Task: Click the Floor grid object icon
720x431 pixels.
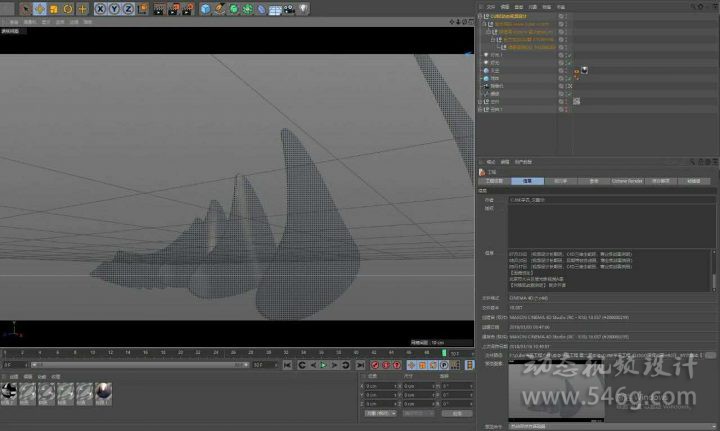Action: 275,9
